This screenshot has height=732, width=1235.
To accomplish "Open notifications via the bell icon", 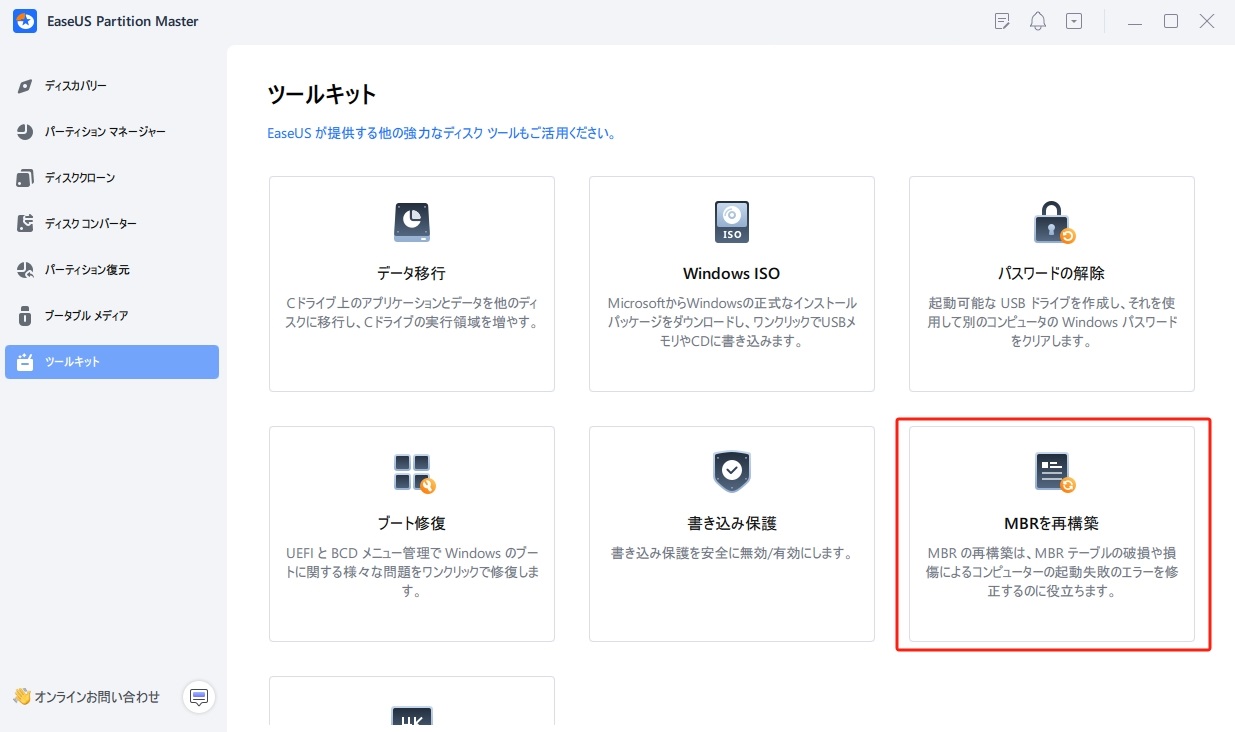I will coord(1038,20).
